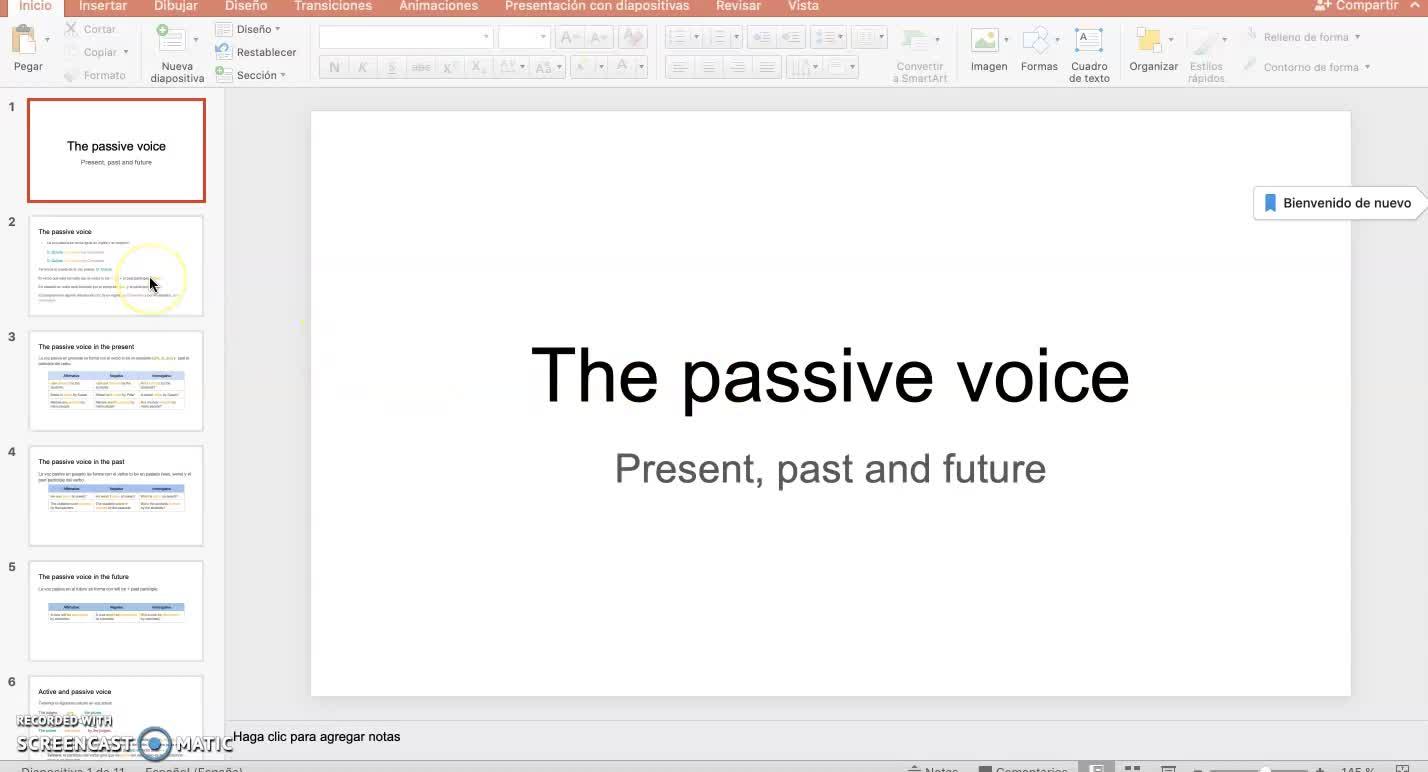Click the Copiar button

pos(97,52)
